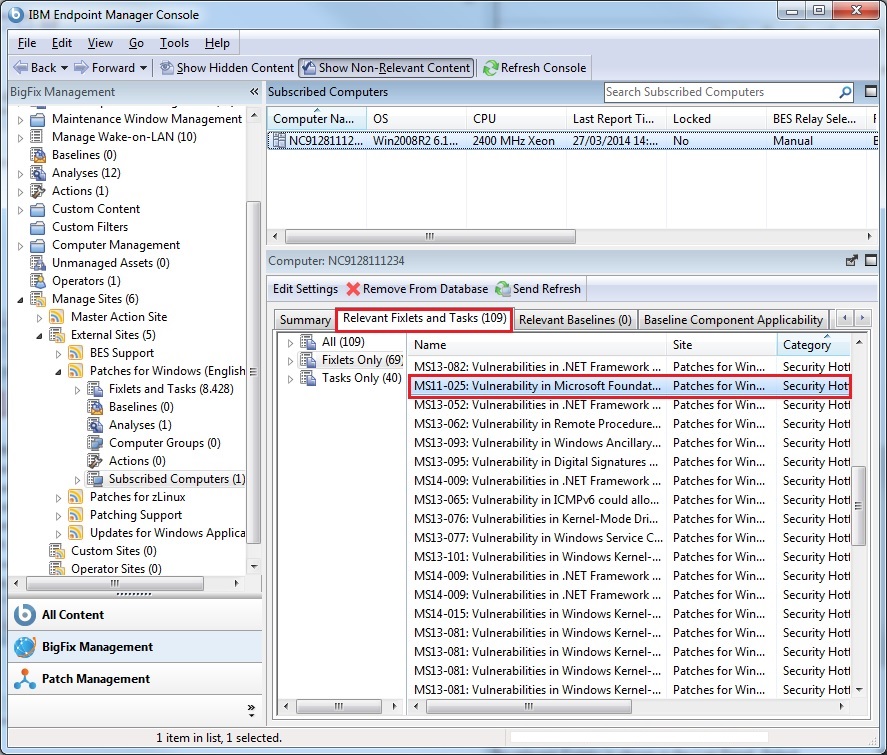887x755 pixels.
Task: Expand the Computer Management node
Action: point(20,246)
